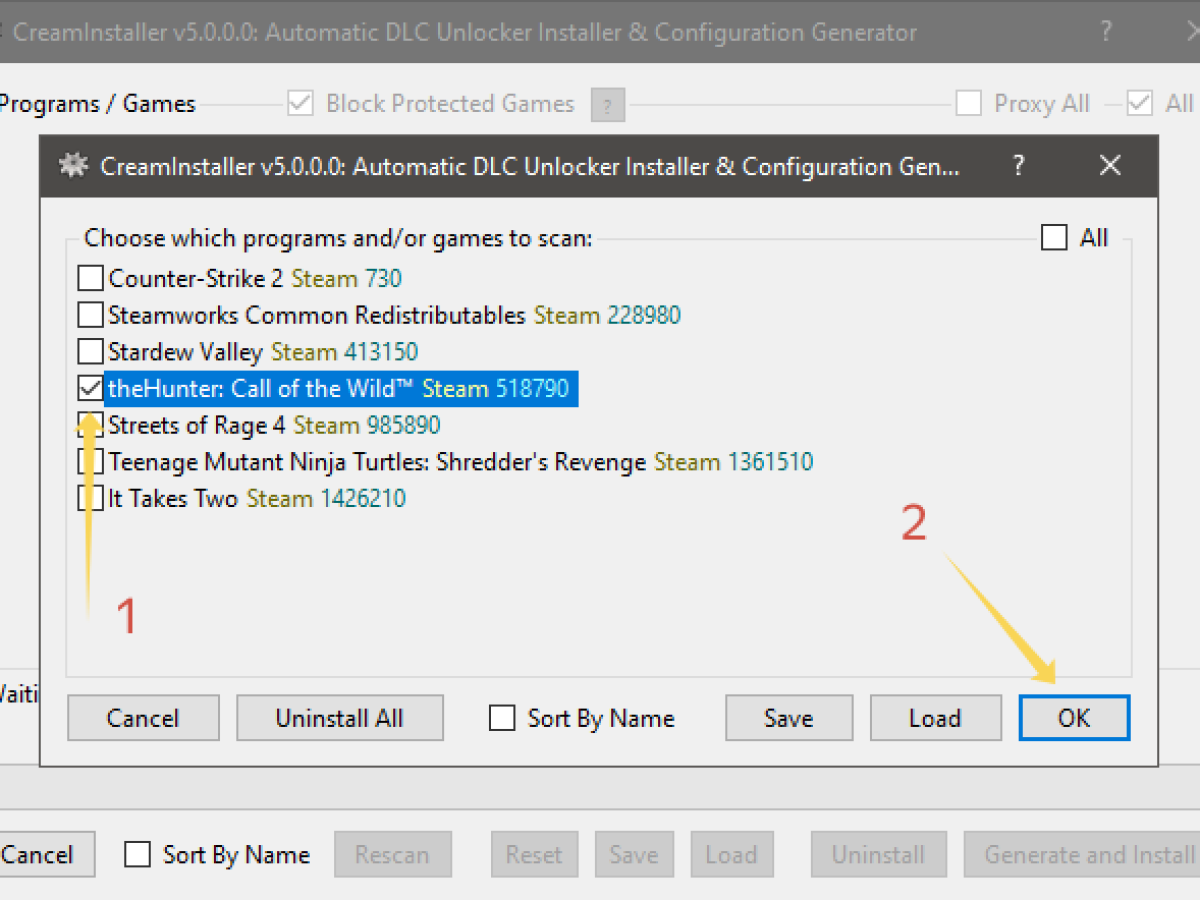Click the help icon in the main window title bar
This screenshot has height=900, width=1200.
[x=1106, y=32]
